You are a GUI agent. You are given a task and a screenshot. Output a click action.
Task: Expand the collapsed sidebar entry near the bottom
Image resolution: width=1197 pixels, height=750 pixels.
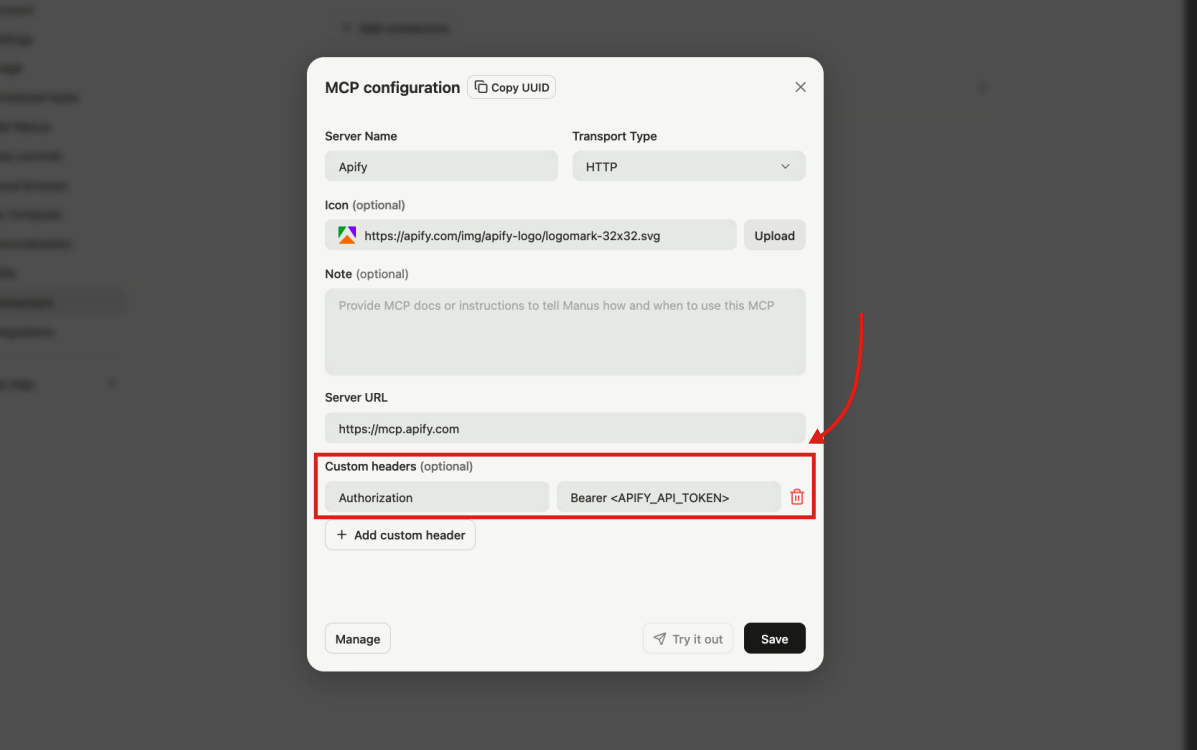(111, 383)
